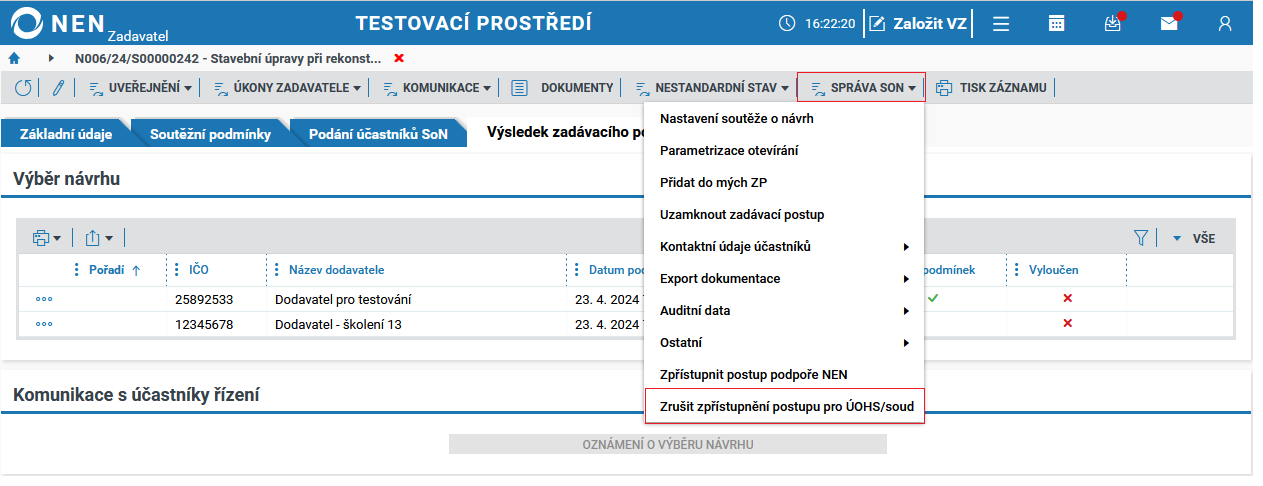1263x486 pixels.
Task: Expand Ostatní submenu
Action: click(x=784, y=343)
